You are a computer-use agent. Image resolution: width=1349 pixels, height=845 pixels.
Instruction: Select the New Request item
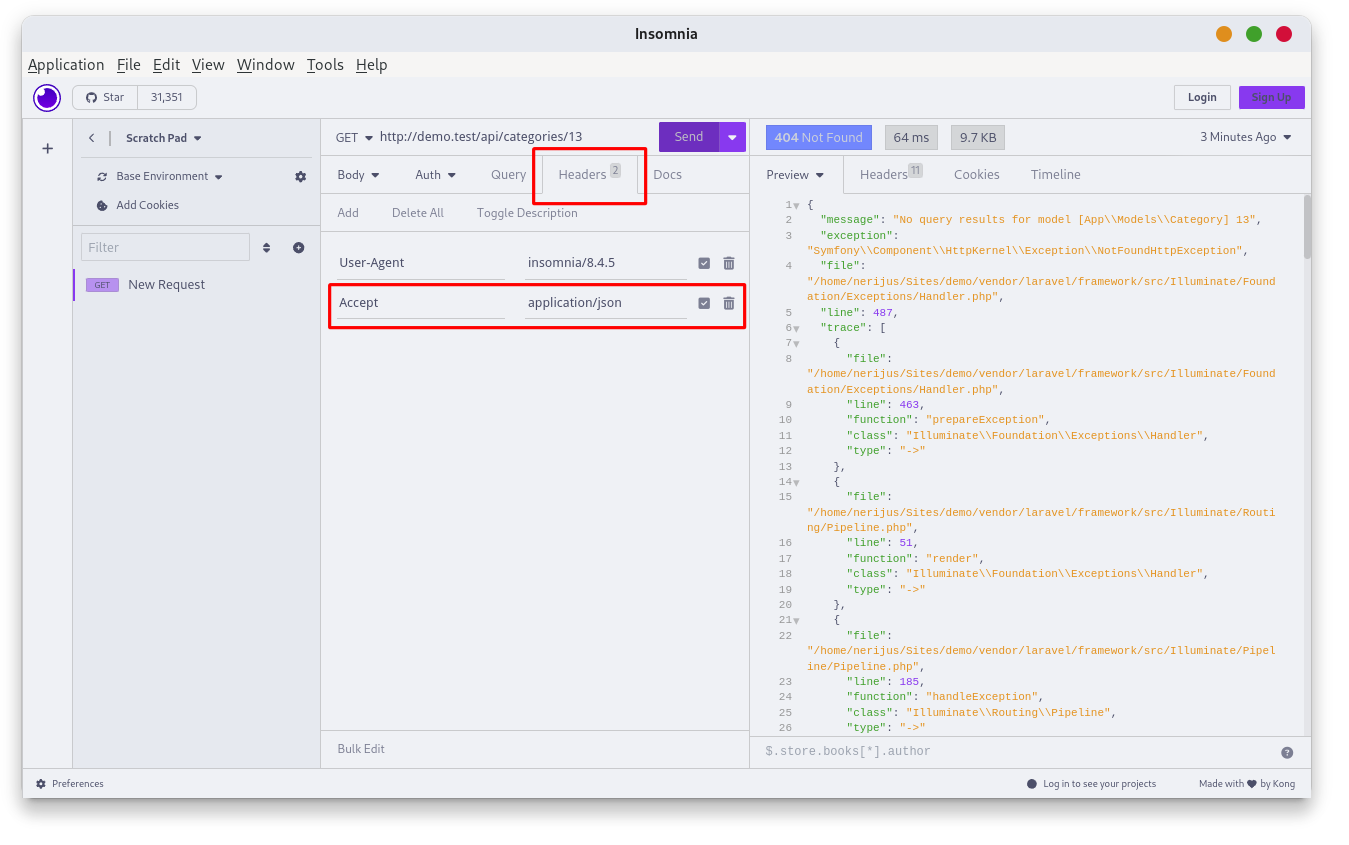197,285
